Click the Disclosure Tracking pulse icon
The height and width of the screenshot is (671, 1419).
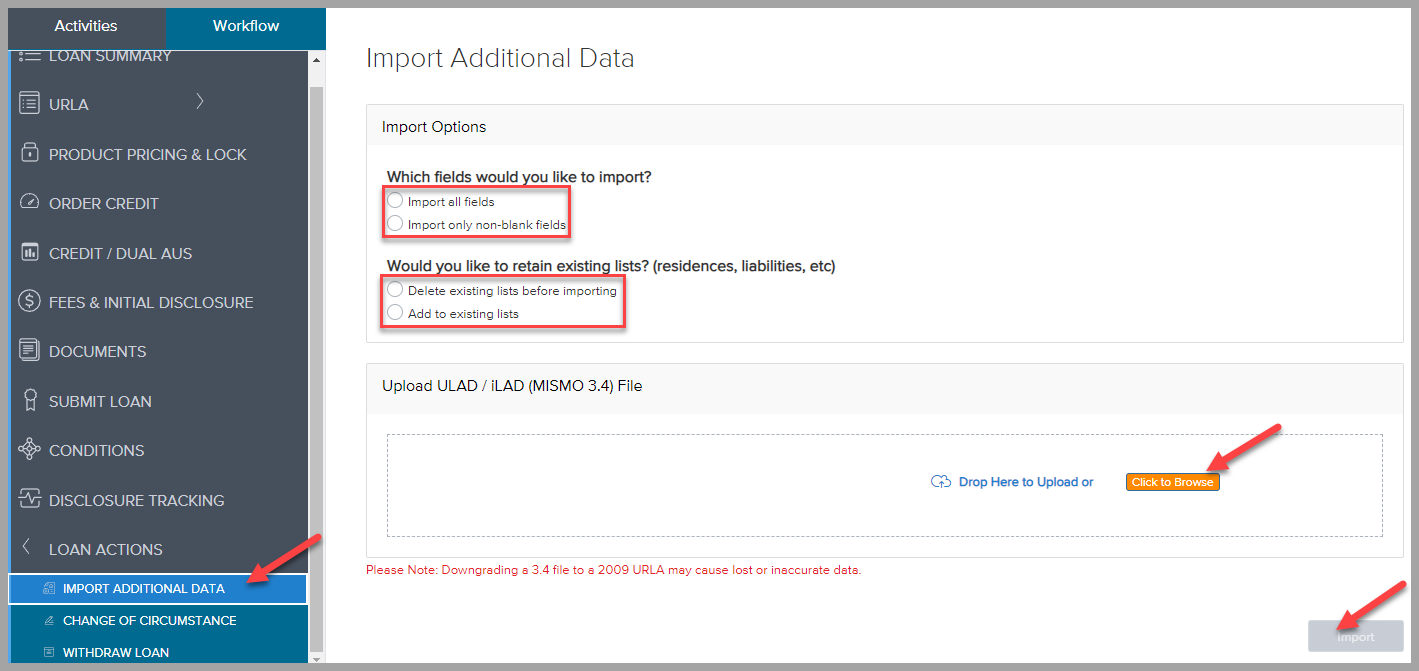point(29,500)
